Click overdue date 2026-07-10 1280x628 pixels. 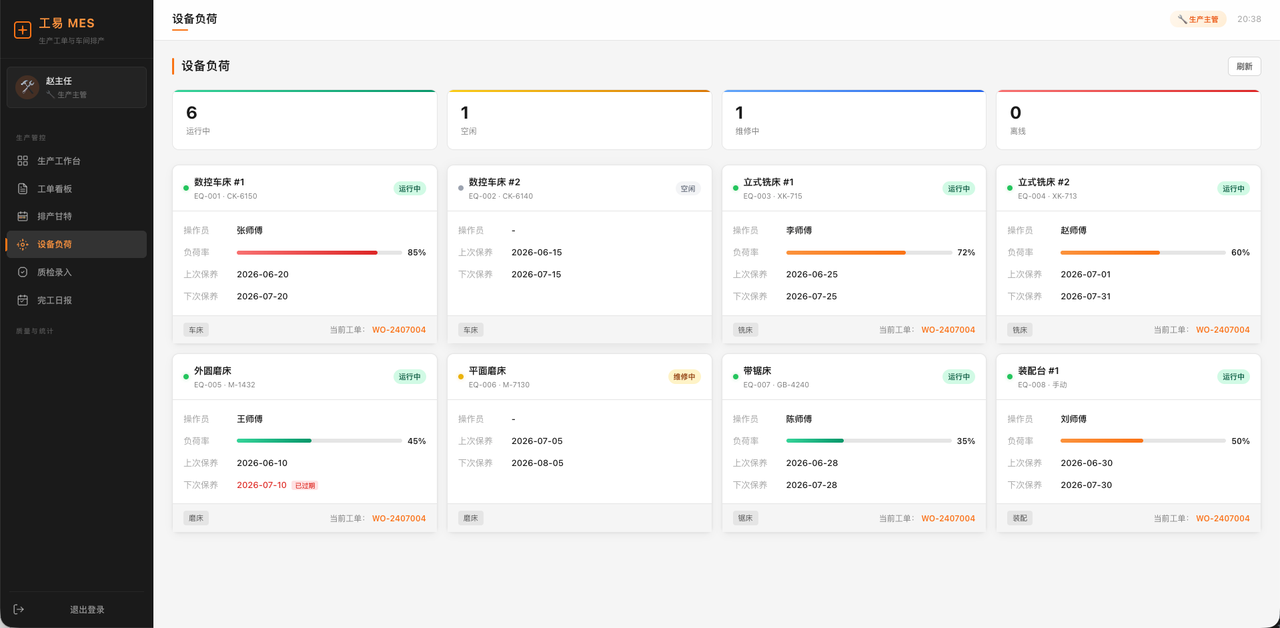click(262, 485)
